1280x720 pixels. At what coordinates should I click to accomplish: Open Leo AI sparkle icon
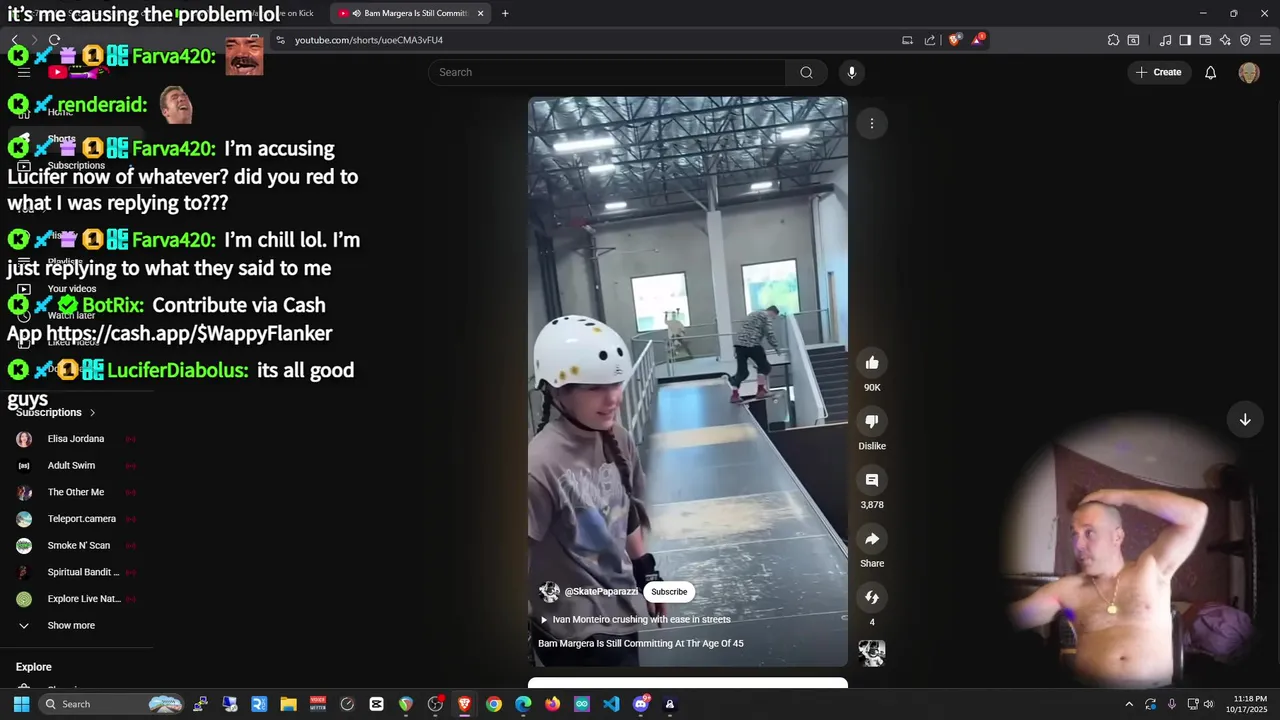coord(1225,40)
